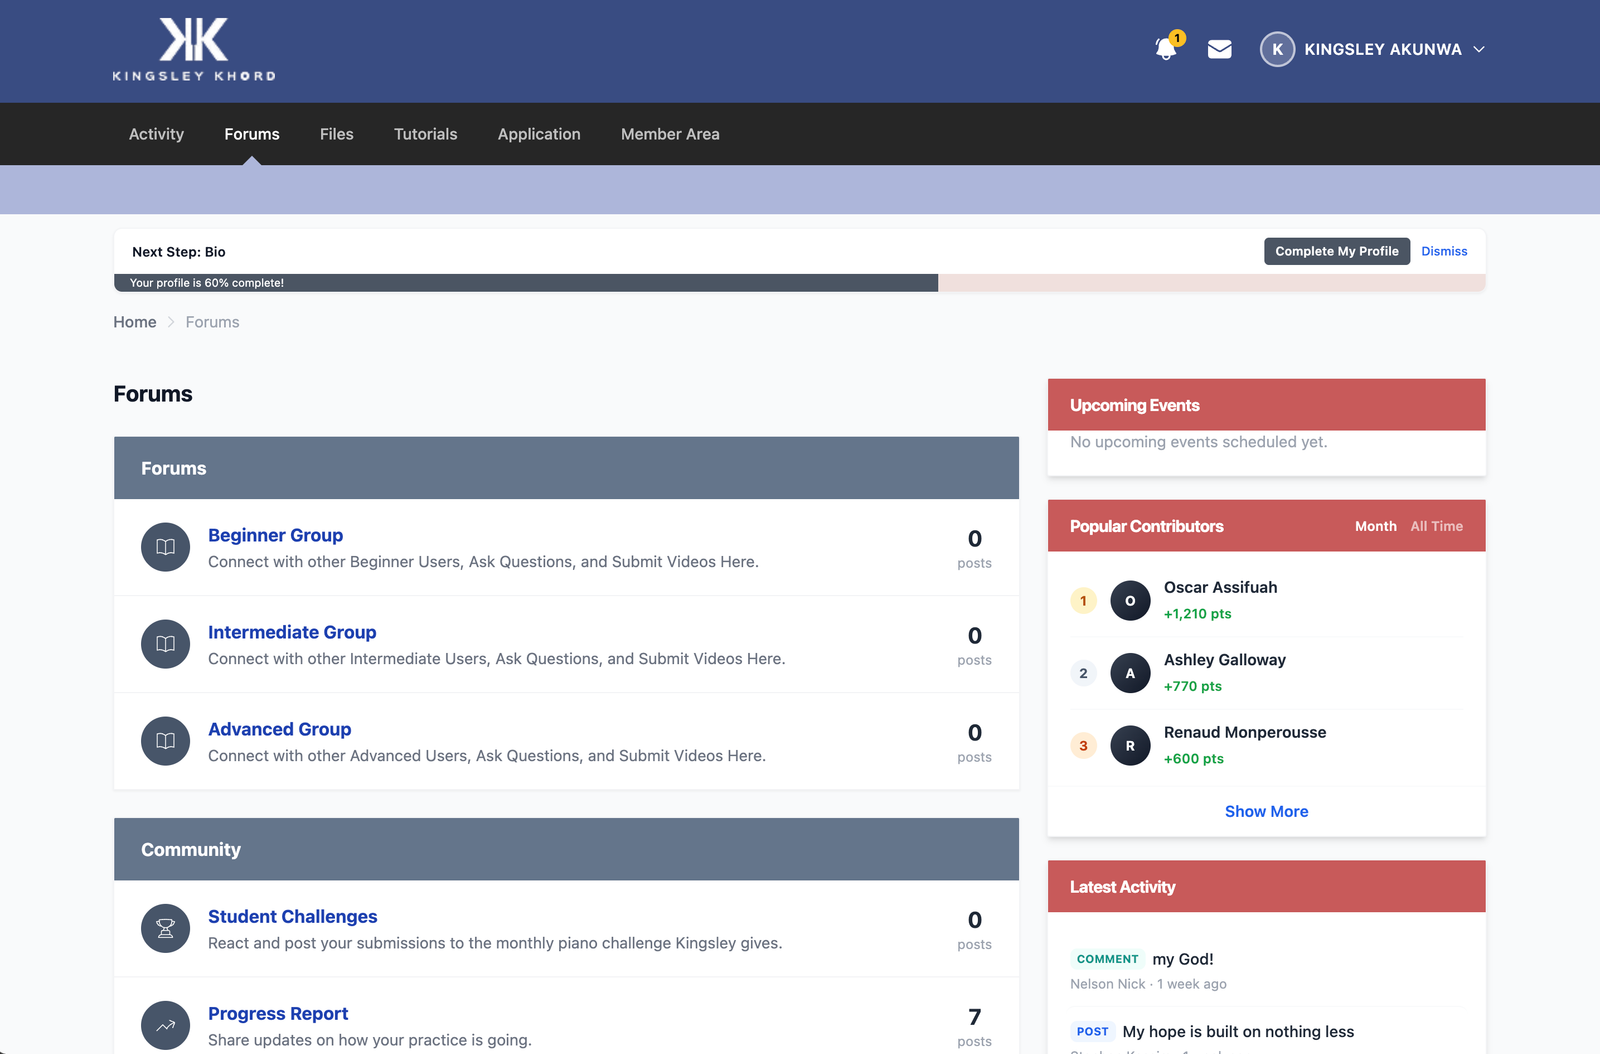Click the Intermediate Group book icon

click(165, 644)
